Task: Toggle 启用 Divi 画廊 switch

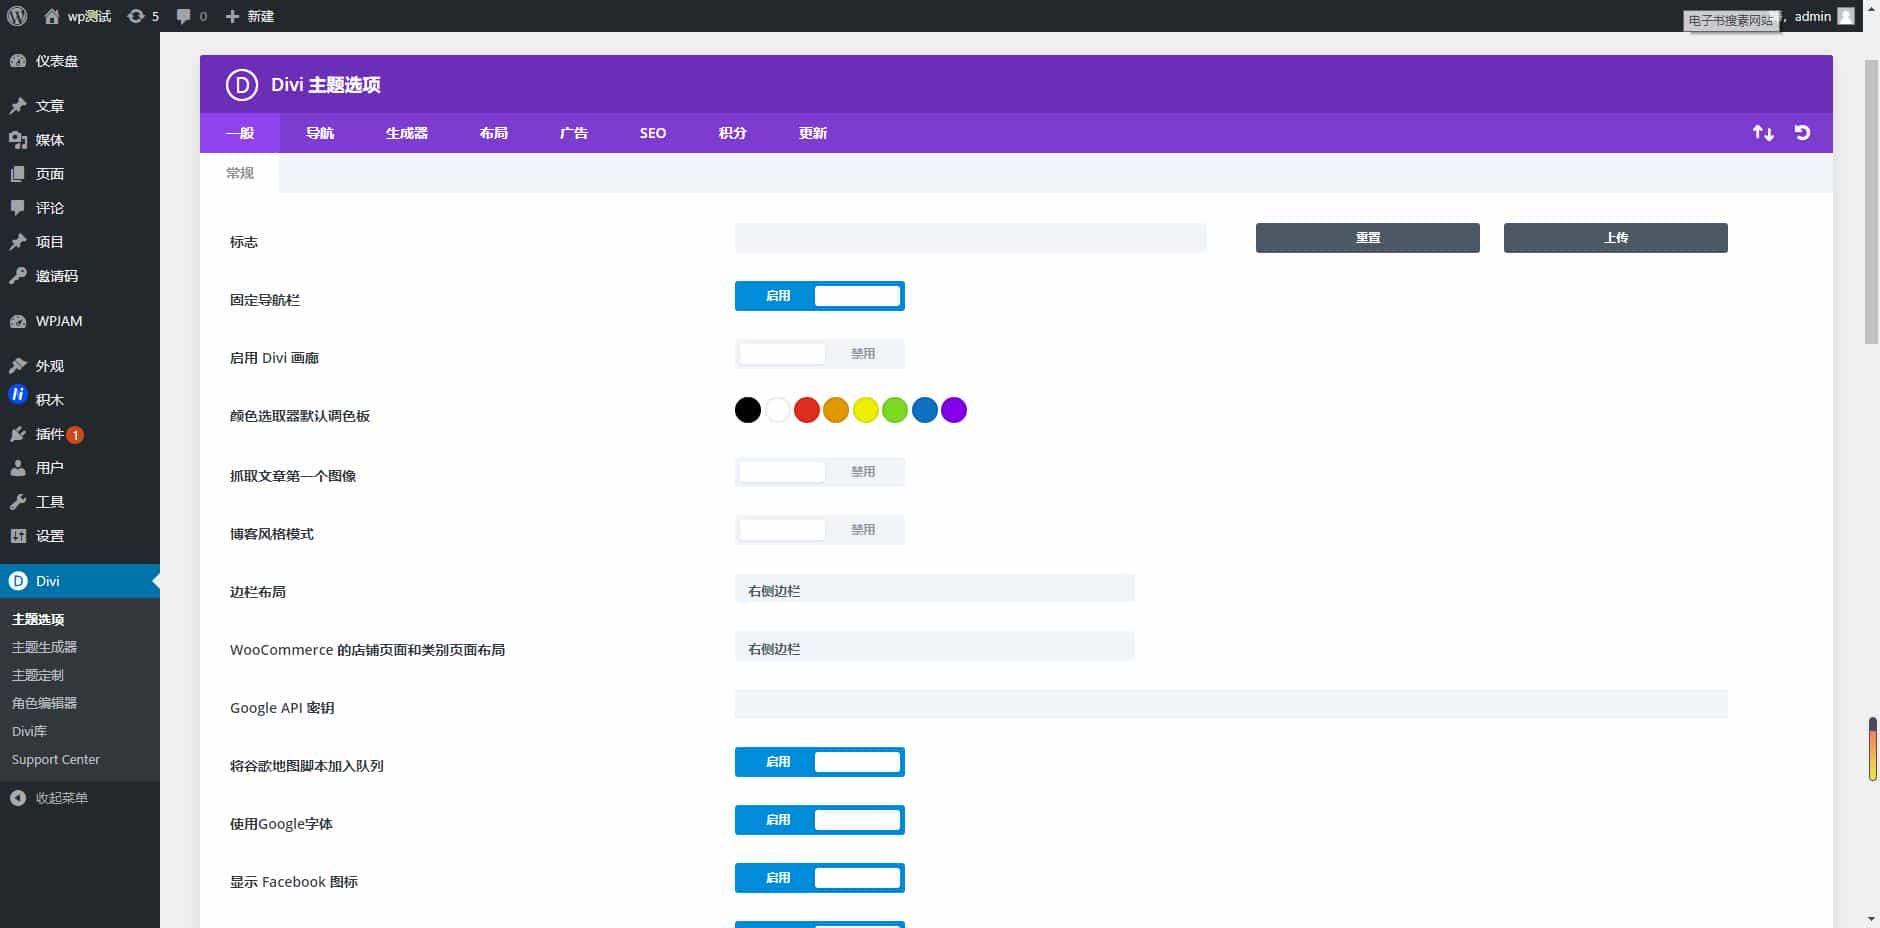Action: (820, 354)
